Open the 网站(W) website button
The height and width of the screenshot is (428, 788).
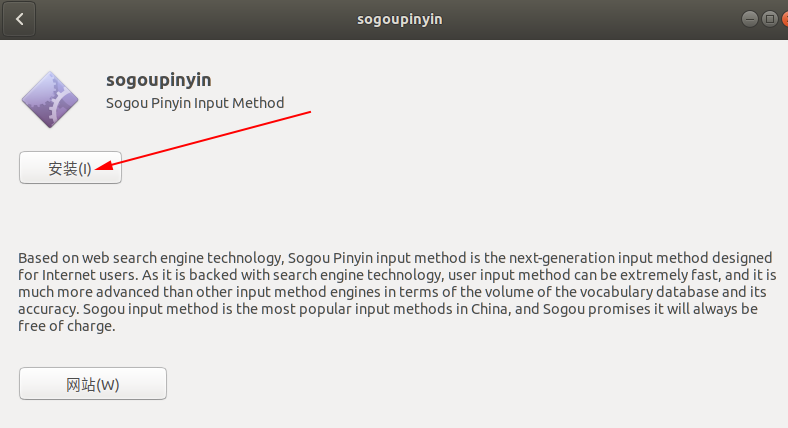(93, 384)
